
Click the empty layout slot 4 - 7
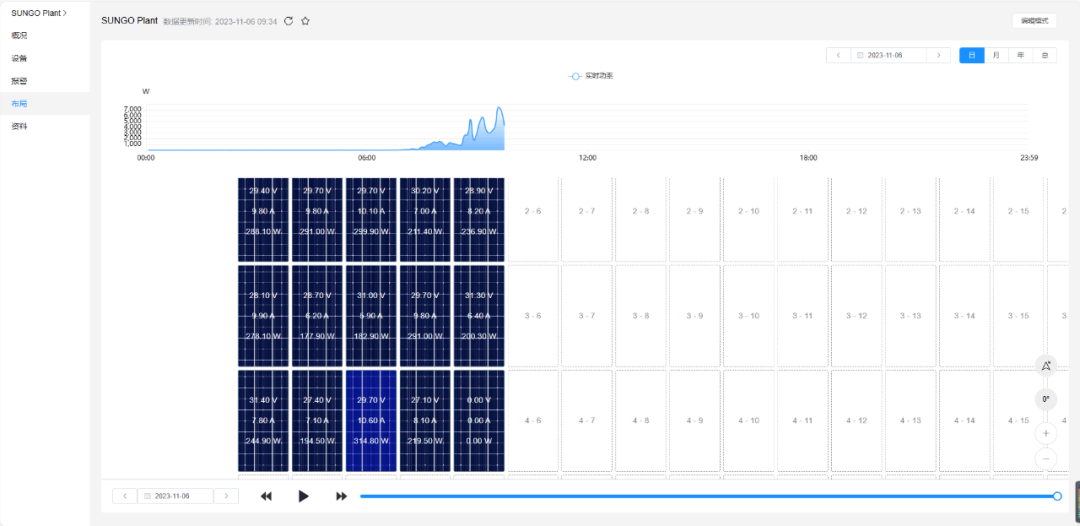coord(587,421)
